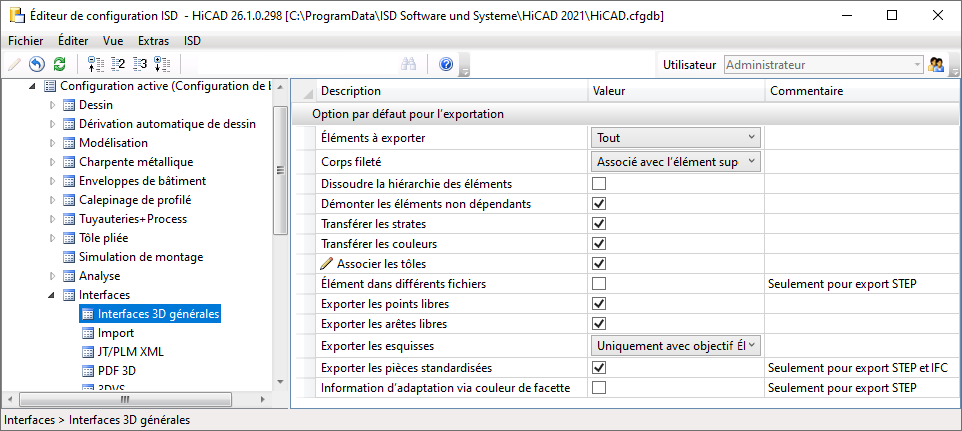Toggle Exporter les points libres checkbox
This screenshot has height=431, width=962.
(x=599, y=304)
